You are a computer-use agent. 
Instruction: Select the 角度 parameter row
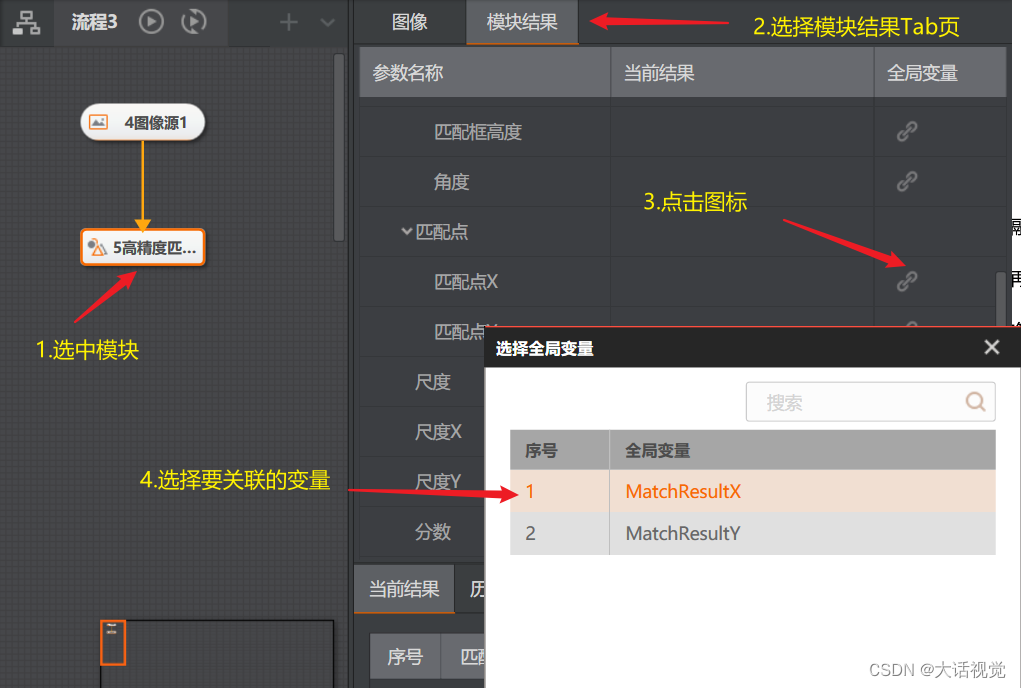[682, 182]
